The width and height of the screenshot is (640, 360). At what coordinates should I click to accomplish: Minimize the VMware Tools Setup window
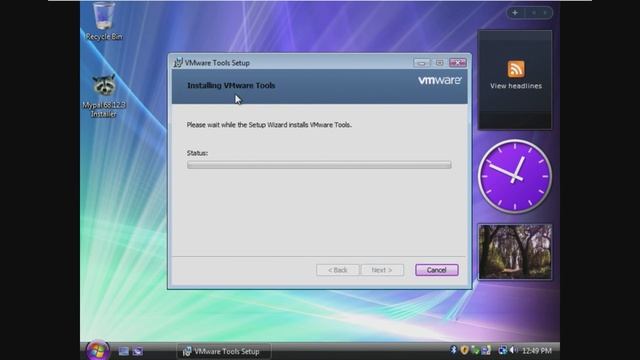422,62
